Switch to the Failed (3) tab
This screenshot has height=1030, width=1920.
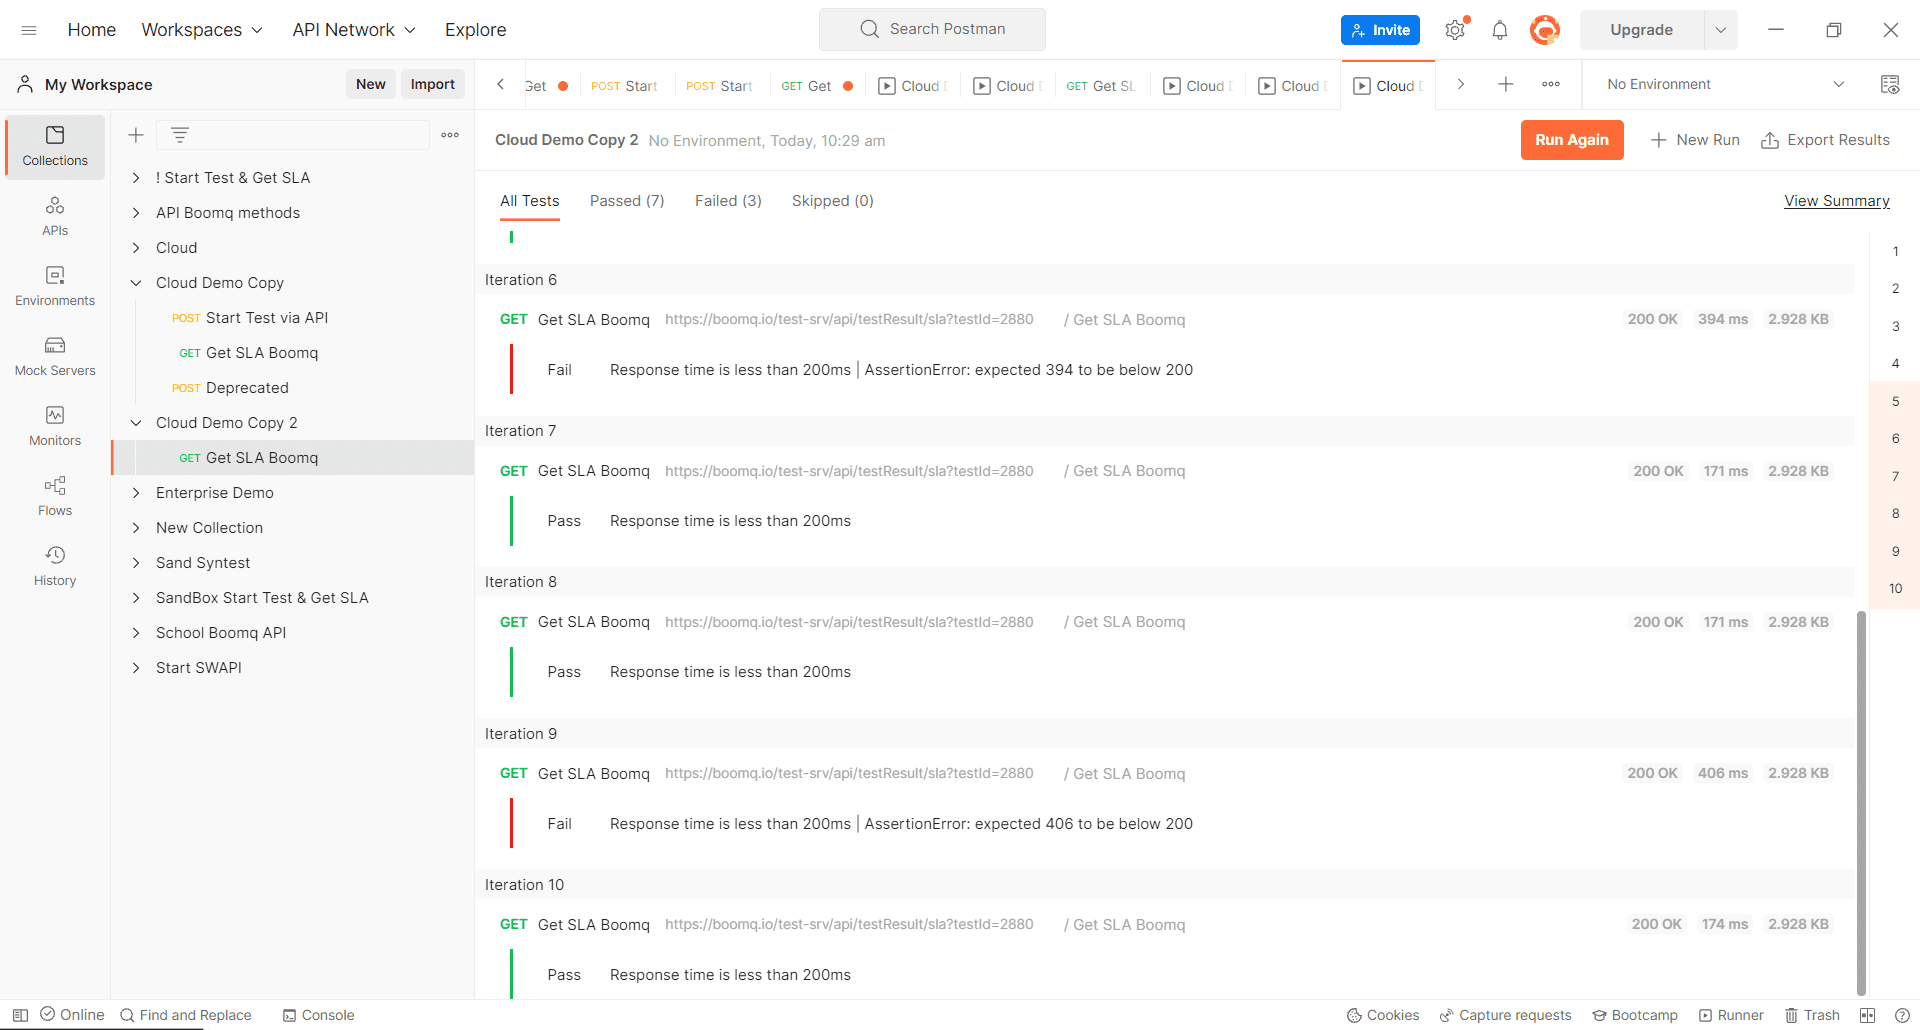tap(728, 201)
